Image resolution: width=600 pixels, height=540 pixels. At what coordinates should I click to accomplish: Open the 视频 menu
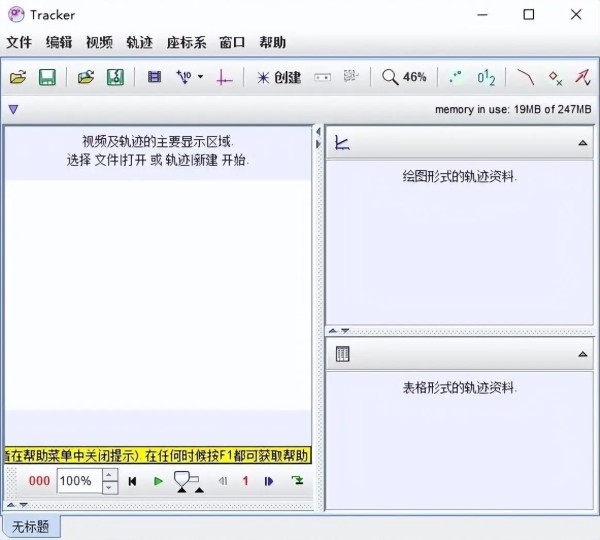99,42
